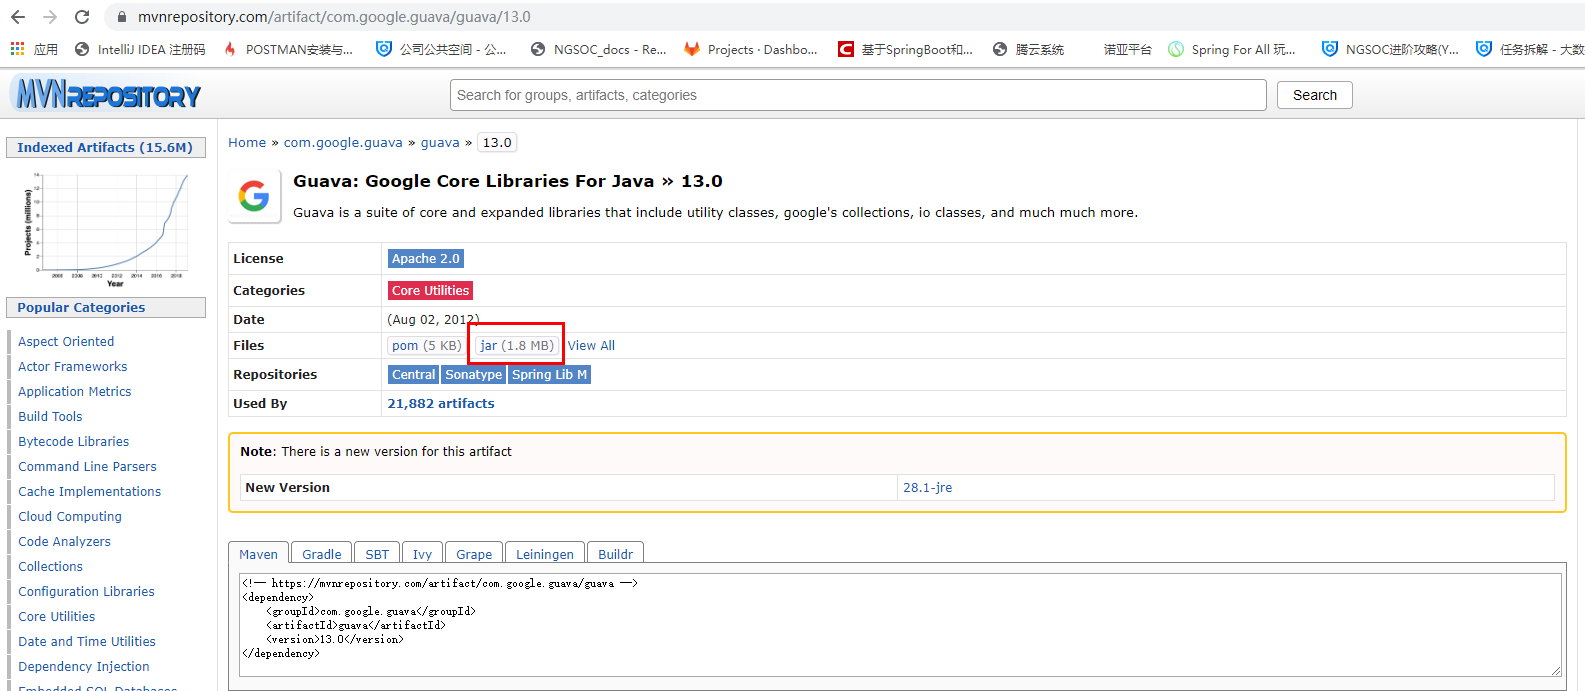This screenshot has width=1585, height=691.
Task: Click the Popular Categories header
Action: click(x=105, y=307)
